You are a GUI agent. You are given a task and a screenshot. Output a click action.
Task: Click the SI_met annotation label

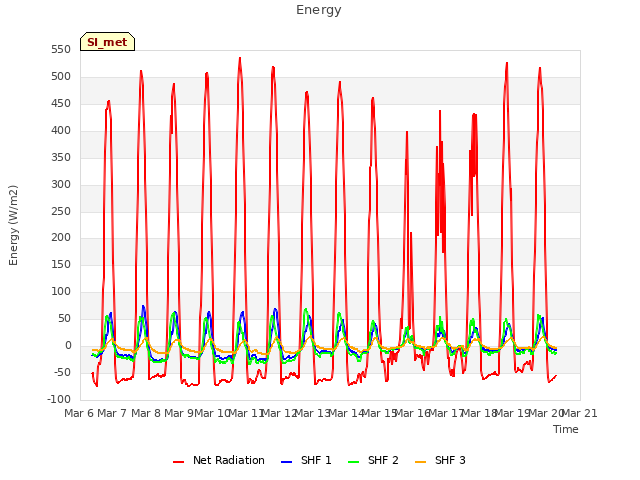[x=107, y=42]
